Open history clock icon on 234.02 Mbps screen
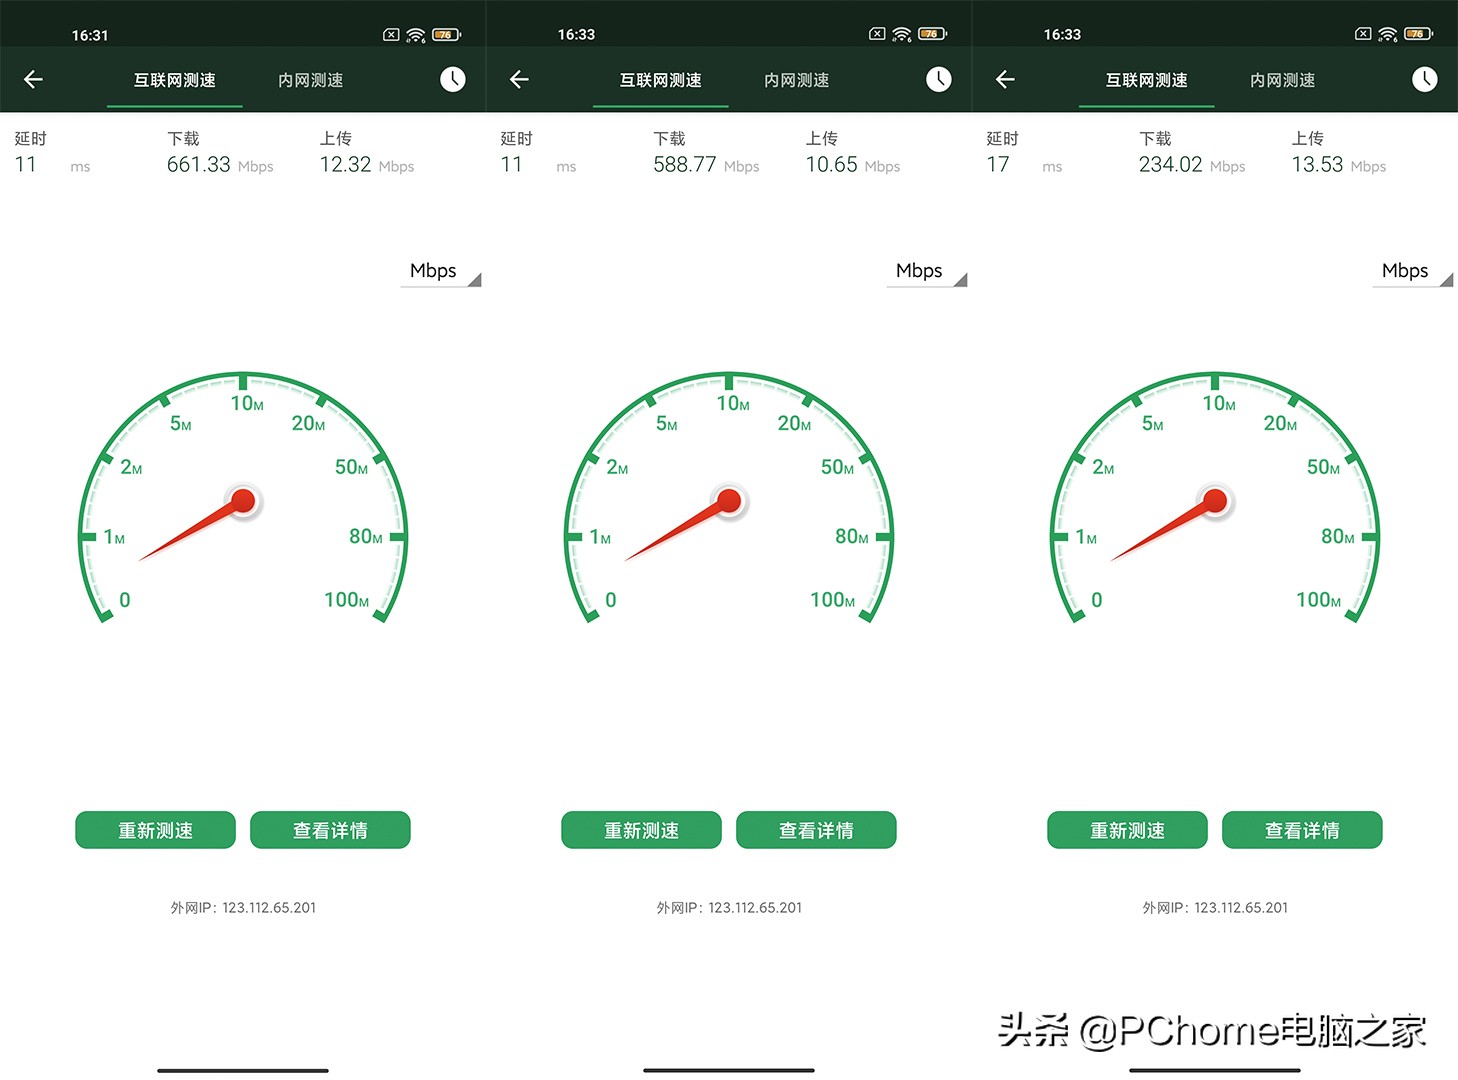The image size is (1458, 1080). (1425, 80)
